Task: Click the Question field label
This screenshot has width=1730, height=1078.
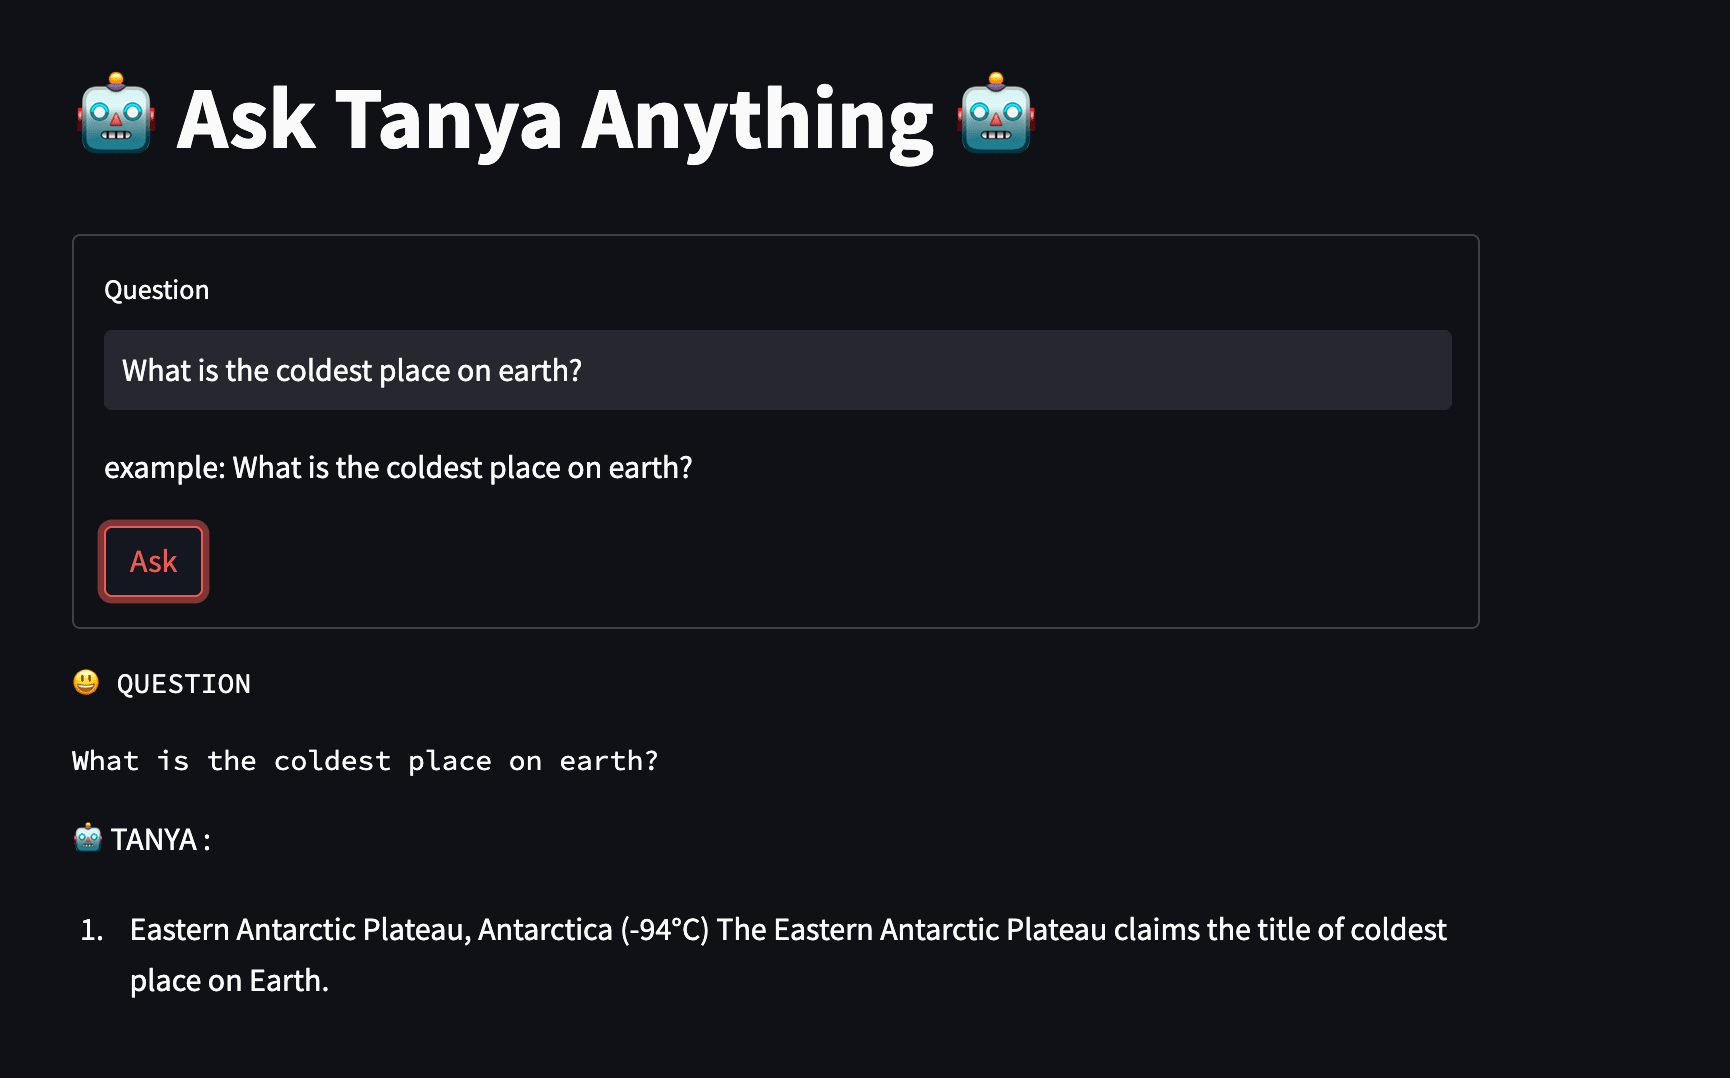Action: (157, 290)
